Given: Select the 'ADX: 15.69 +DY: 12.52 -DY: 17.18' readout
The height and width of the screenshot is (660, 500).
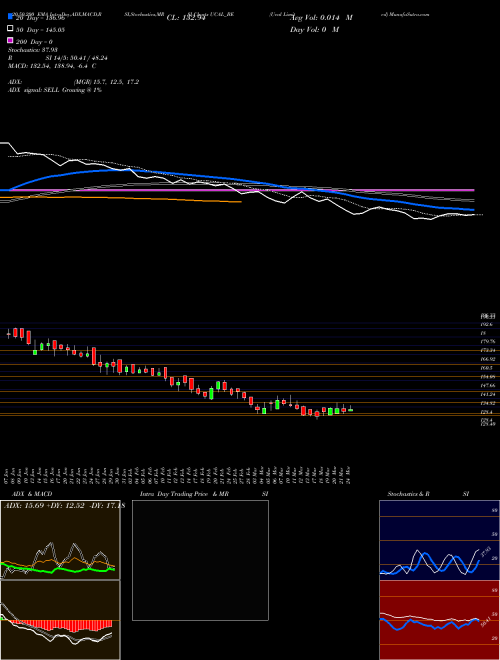Looking at the screenshot, I should [x=64, y=506].
